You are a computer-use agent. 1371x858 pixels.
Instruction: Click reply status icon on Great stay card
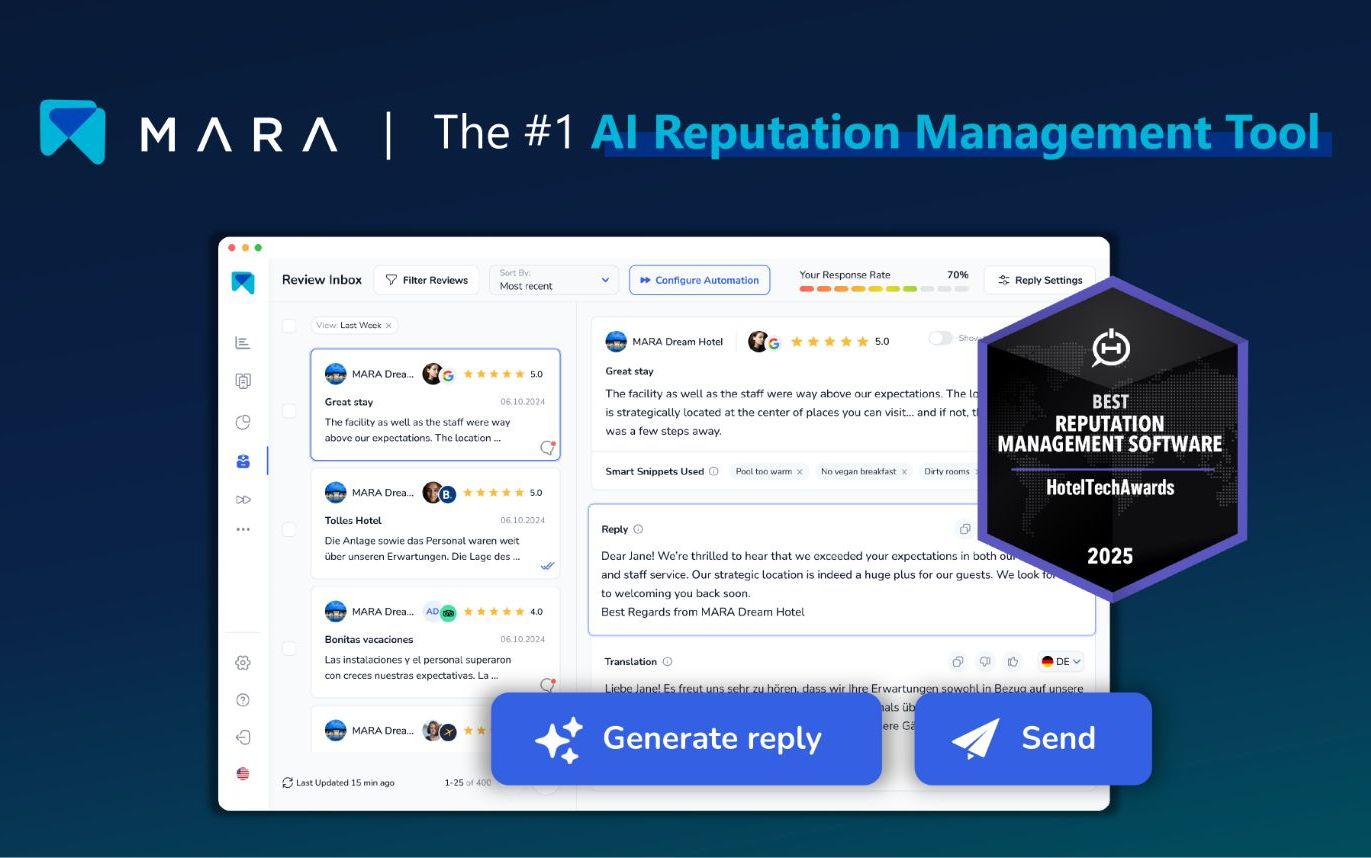[548, 447]
